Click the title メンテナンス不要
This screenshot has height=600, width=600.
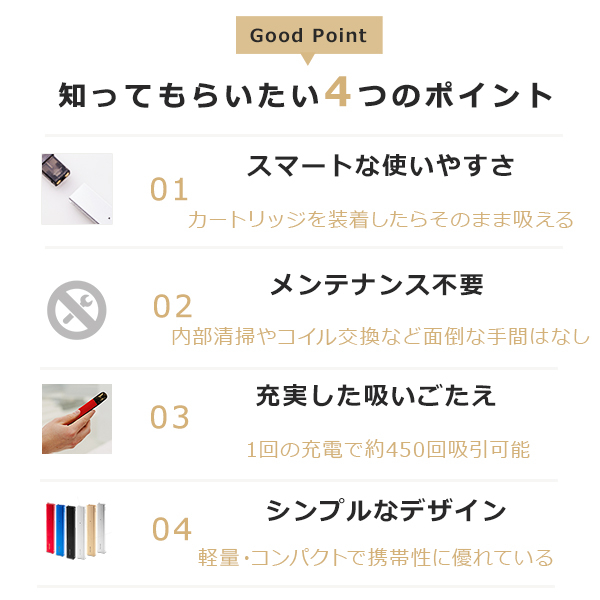pos(377,285)
